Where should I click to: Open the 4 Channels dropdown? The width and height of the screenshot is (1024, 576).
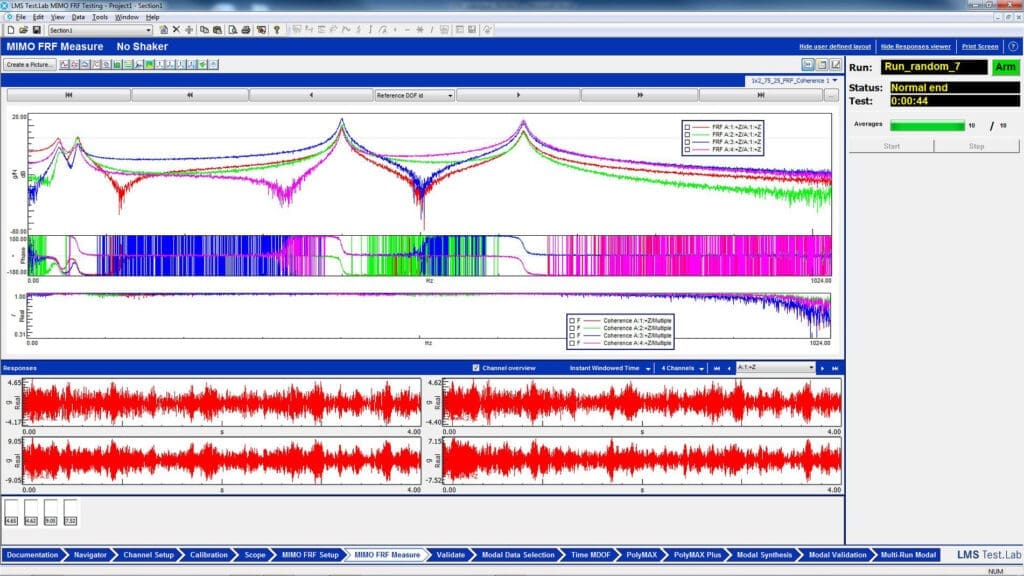[x=684, y=368]
